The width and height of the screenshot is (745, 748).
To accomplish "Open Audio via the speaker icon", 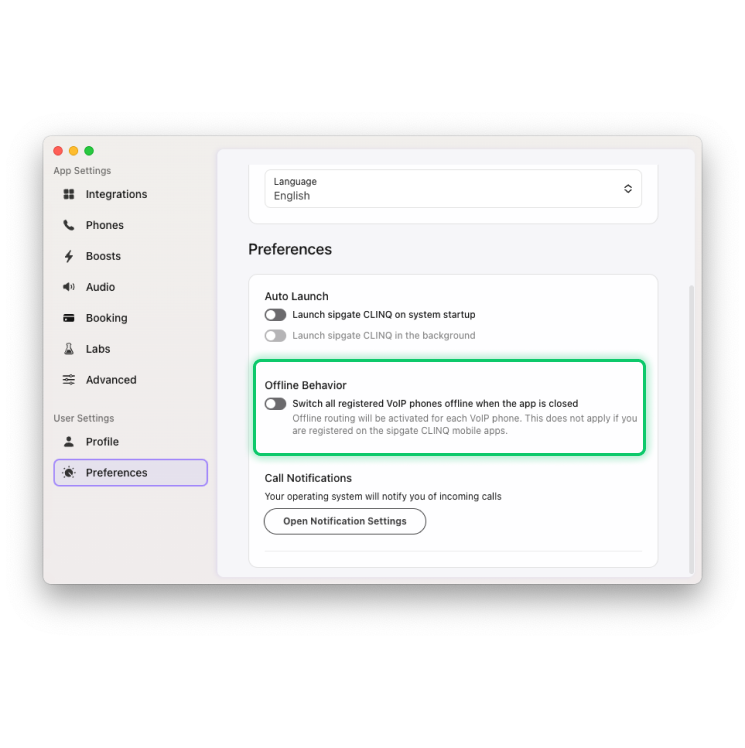I will (x=69, y=287).
